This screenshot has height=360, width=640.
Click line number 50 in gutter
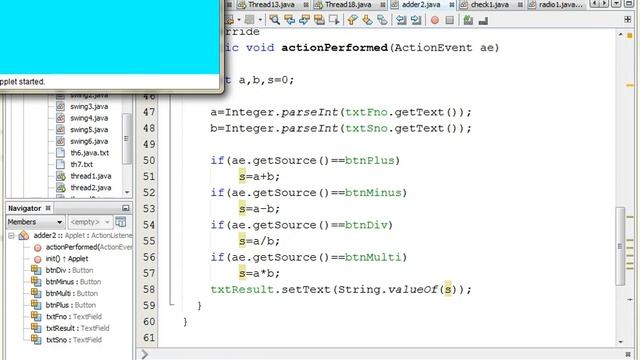click(x=149, y=160)
